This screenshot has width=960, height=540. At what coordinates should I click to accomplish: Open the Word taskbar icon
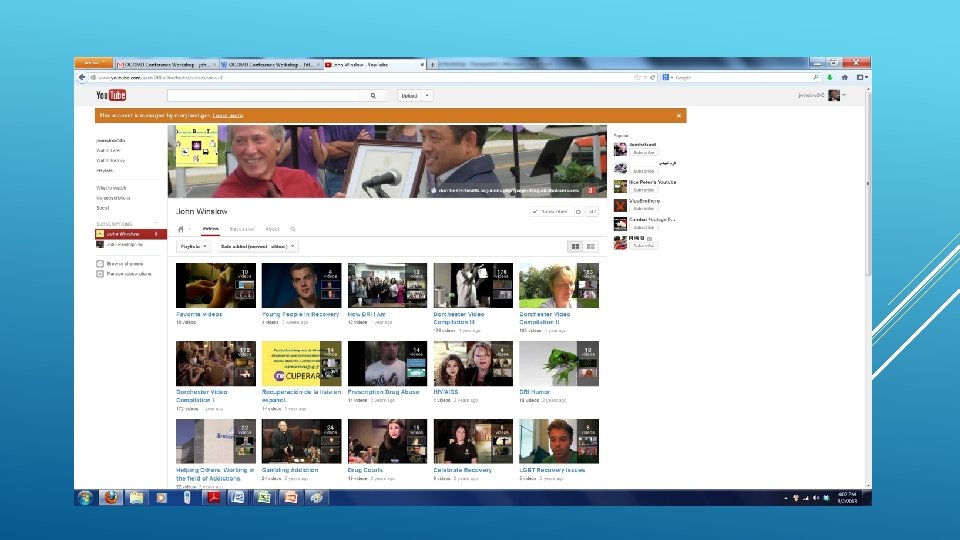[237, 497]
